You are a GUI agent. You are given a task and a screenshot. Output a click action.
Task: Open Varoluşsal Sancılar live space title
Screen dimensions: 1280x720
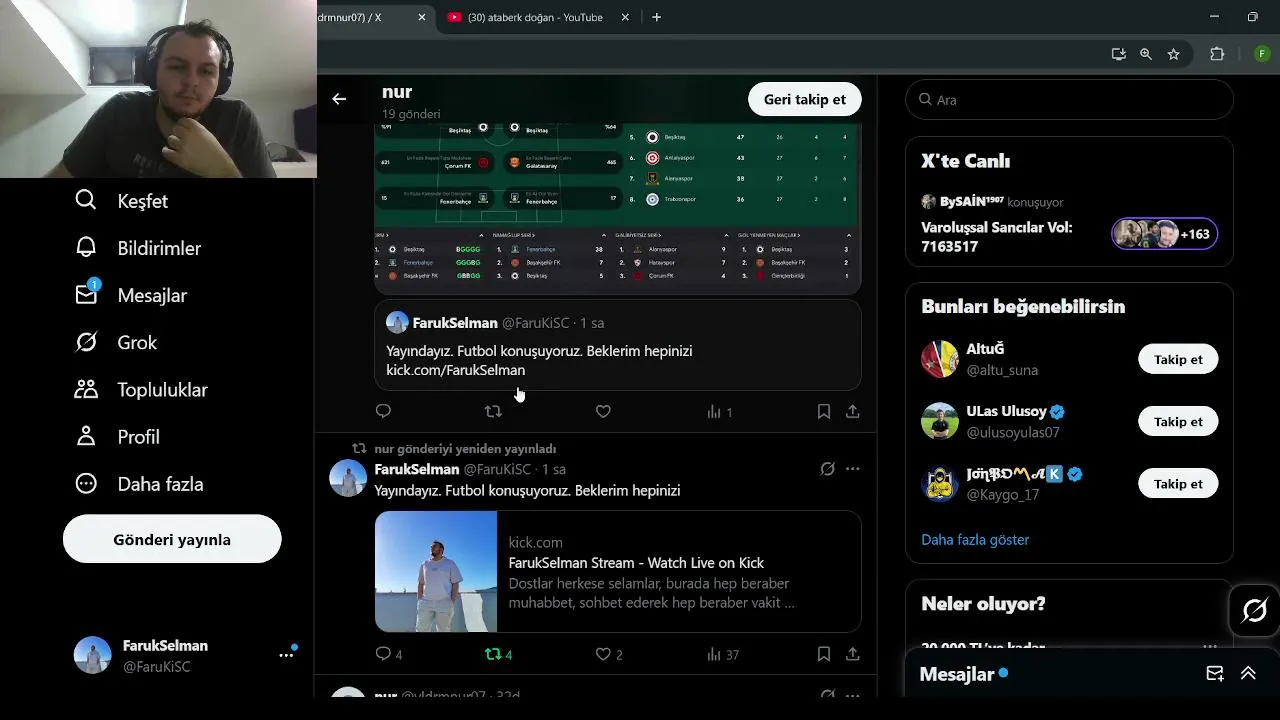[997, 236]
